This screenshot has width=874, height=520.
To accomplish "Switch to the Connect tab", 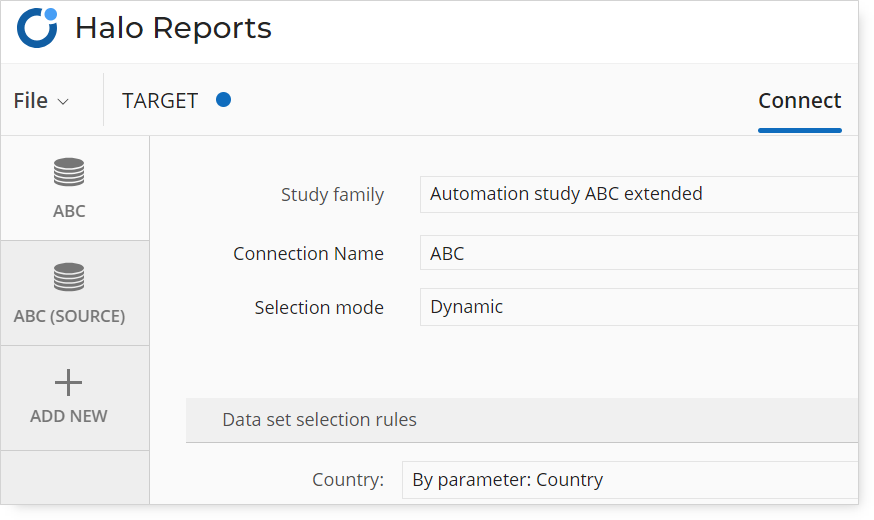I will [799, 101].
